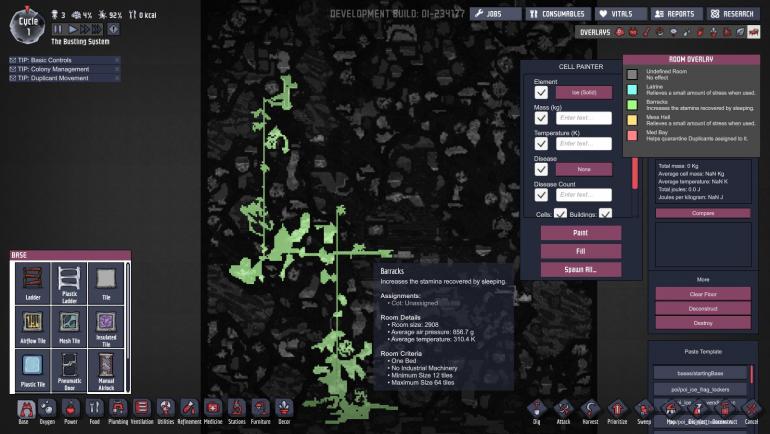Open the Ice (Solid) element selector
The image size is (770, 434).
click(x=583, y=92)
